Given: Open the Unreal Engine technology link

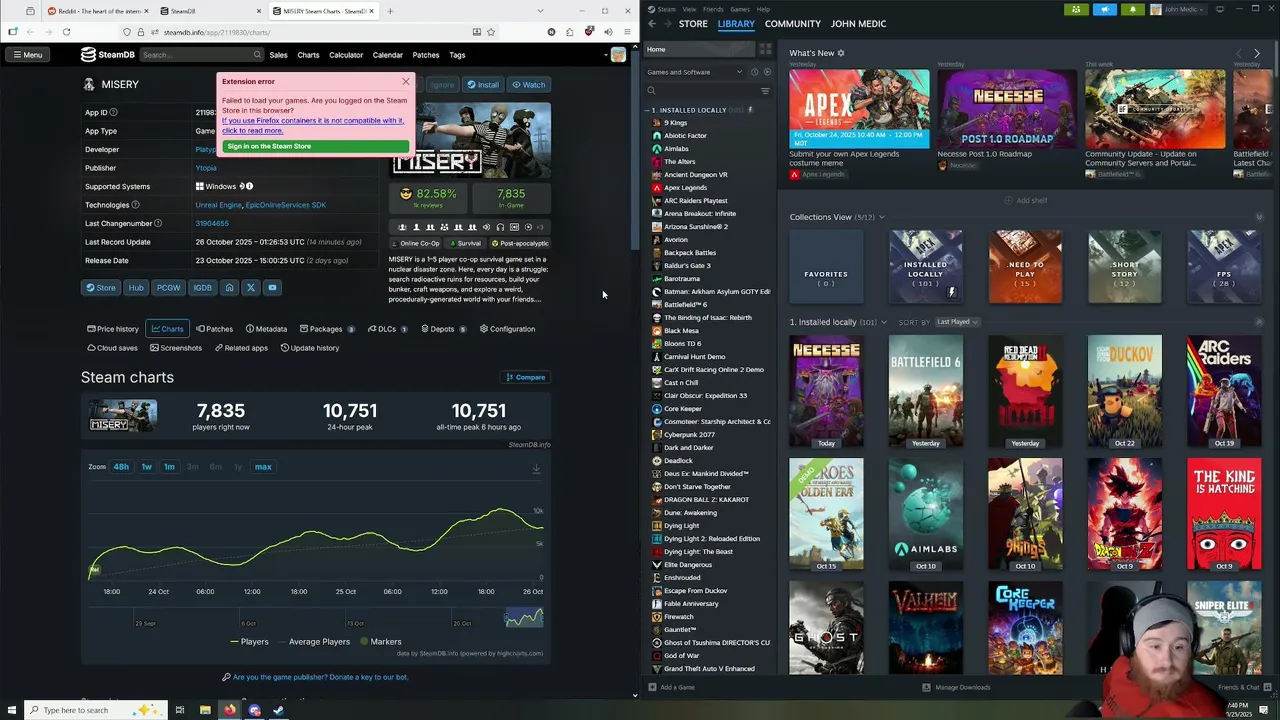Looking at the screenshot, I should (218, 205).
